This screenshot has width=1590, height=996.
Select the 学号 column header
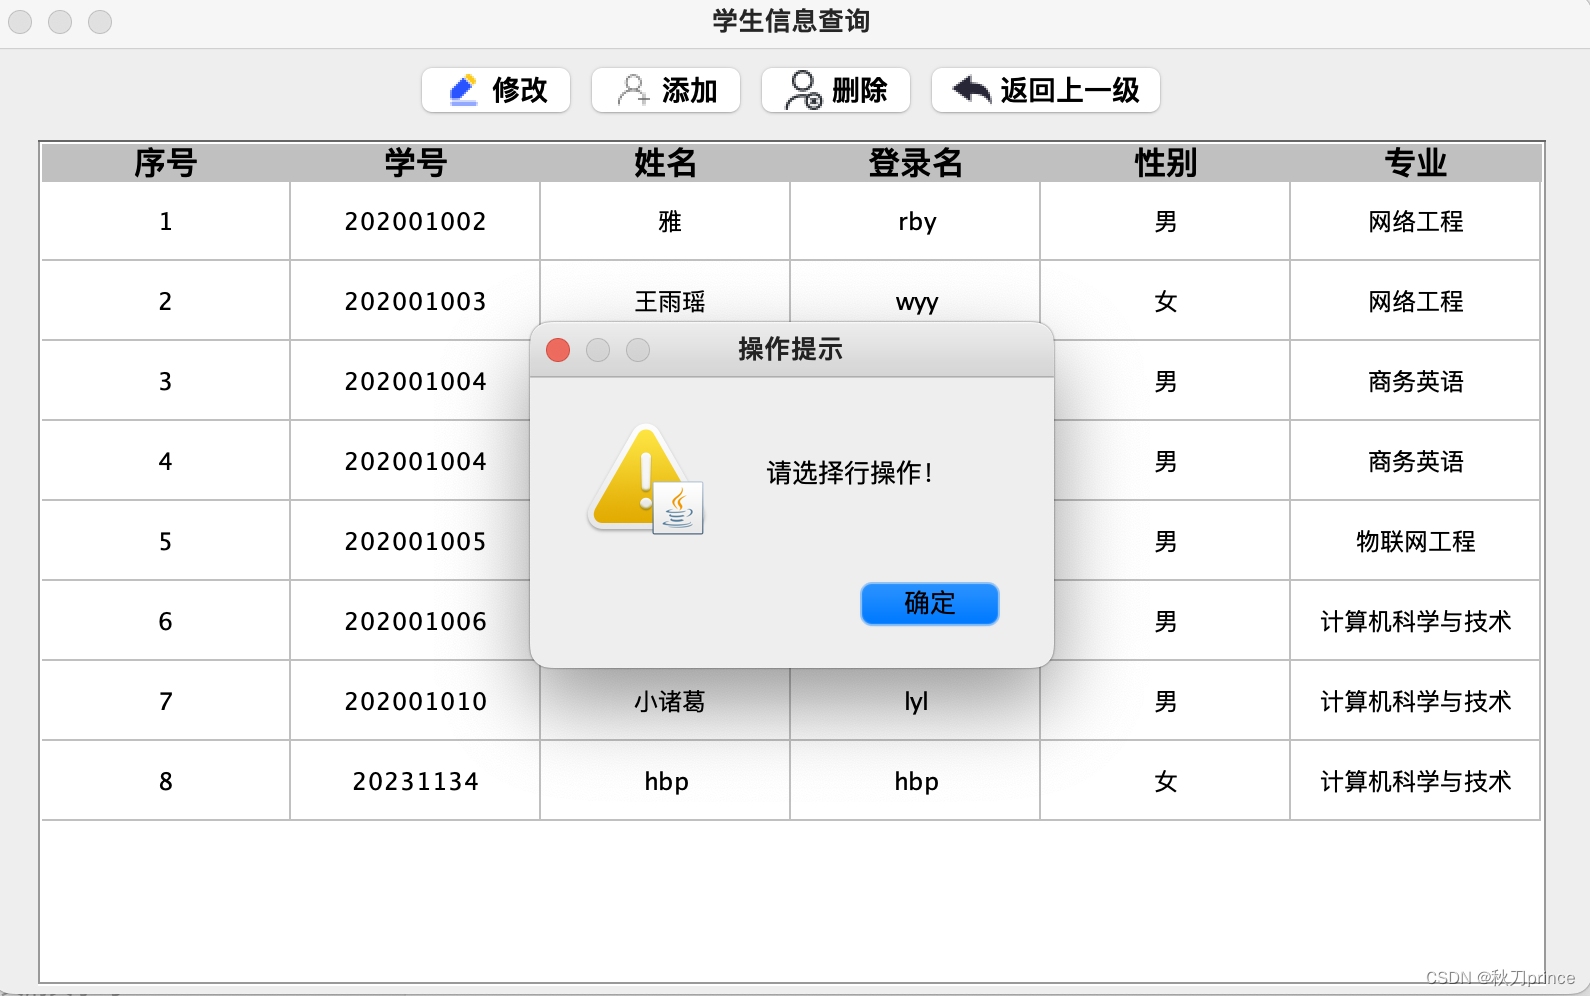tap(415, 162)
